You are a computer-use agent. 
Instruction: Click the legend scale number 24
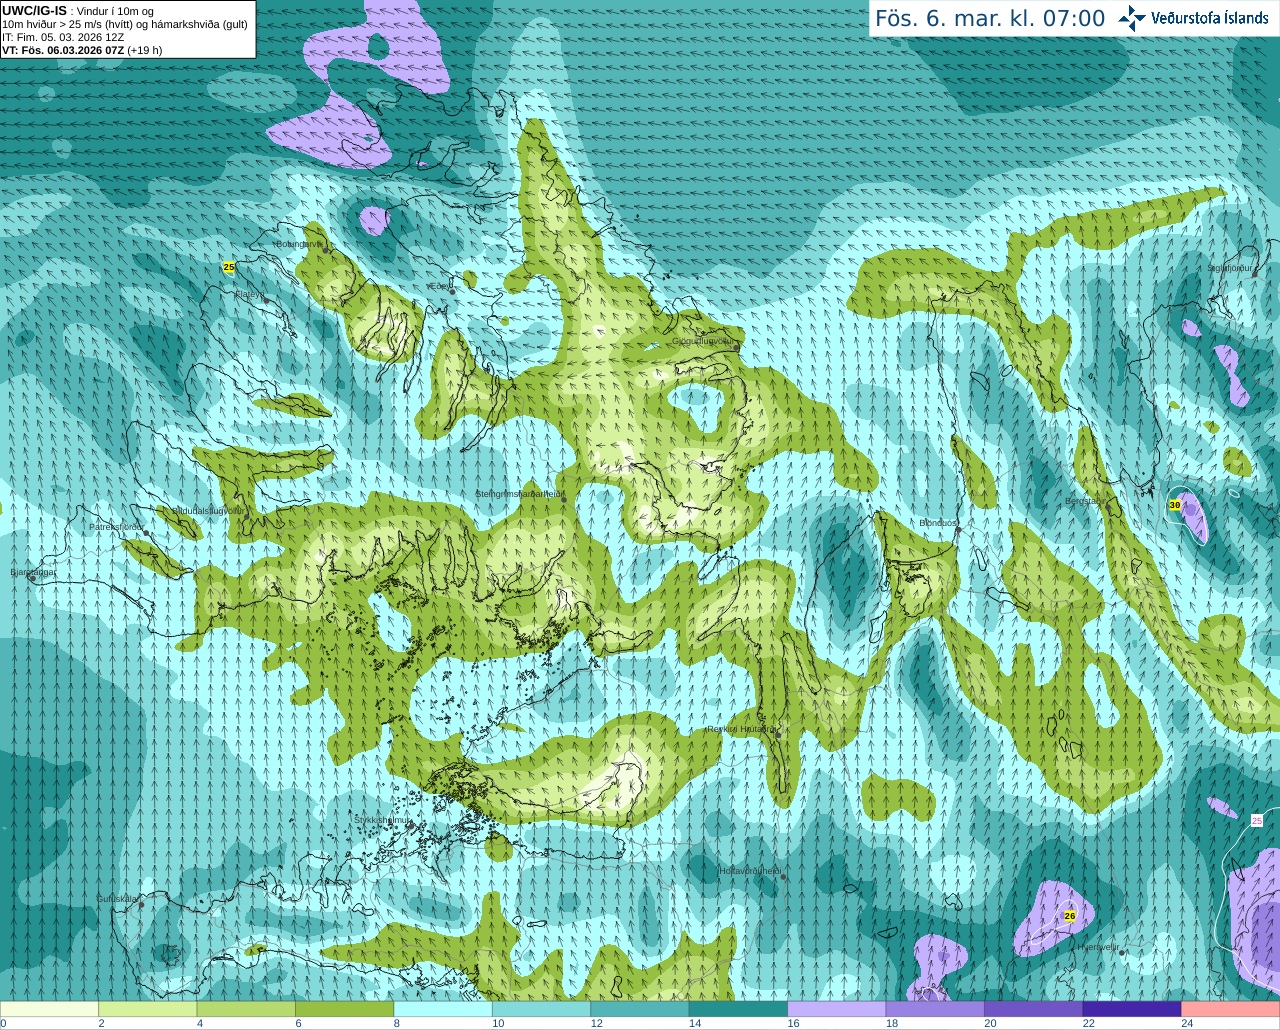pos(1187,1023)
